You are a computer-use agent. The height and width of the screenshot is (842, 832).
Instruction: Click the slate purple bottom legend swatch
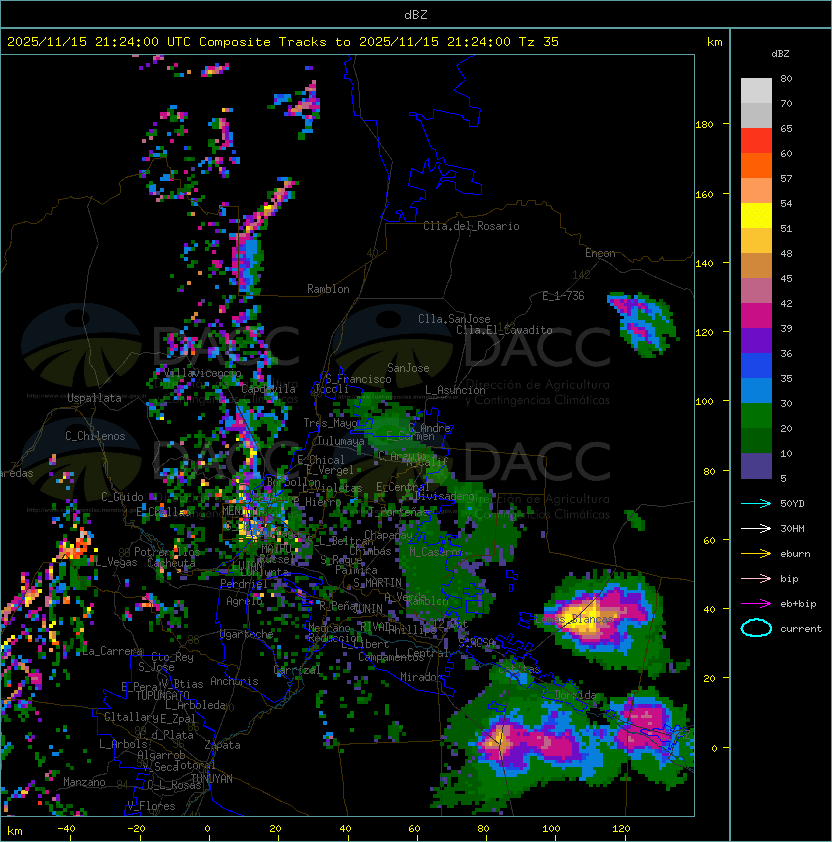pyautogui.click(x=756, y=466)
